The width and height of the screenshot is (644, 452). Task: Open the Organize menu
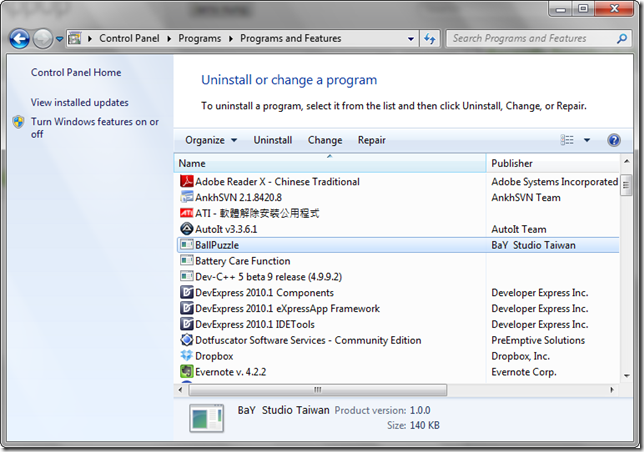pos(211,140)
